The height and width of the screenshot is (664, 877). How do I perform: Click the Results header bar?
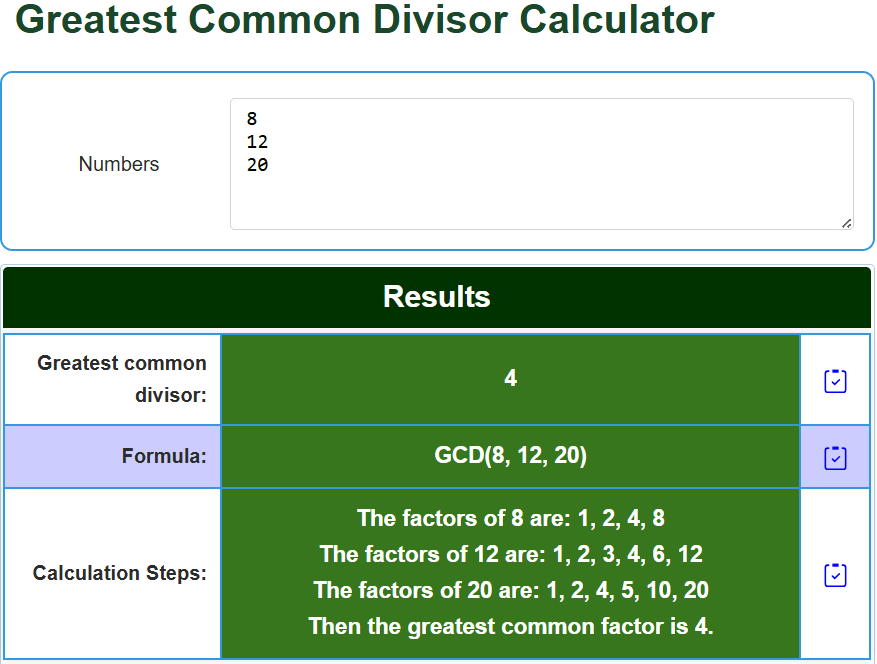pos(437,297)
